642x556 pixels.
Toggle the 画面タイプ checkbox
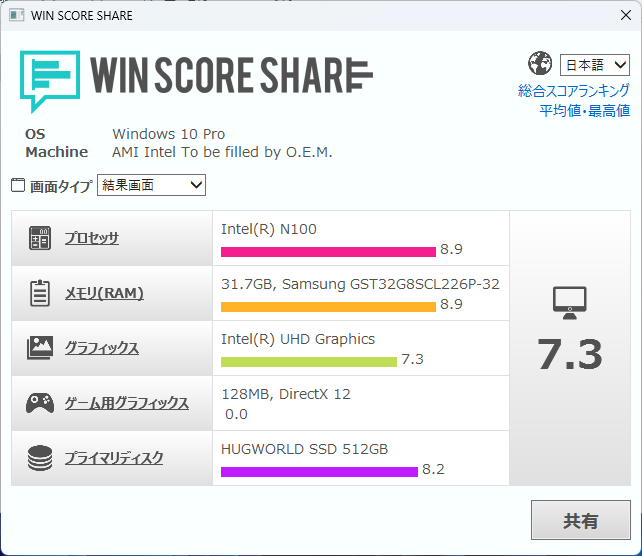18,185
